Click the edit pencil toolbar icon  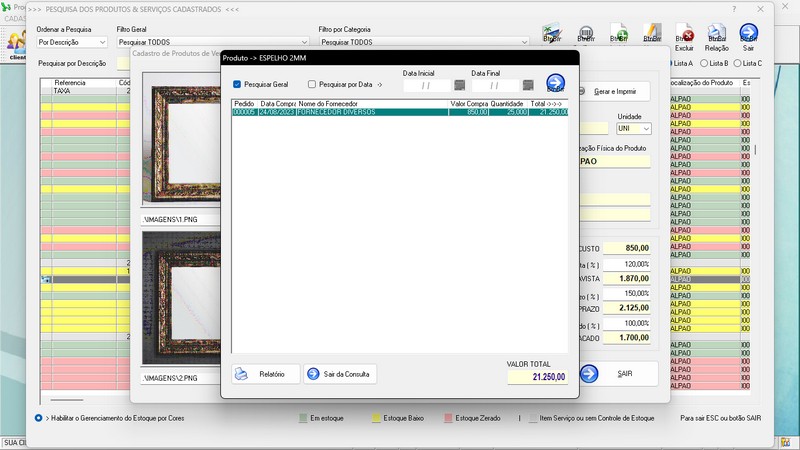[652, 33]
